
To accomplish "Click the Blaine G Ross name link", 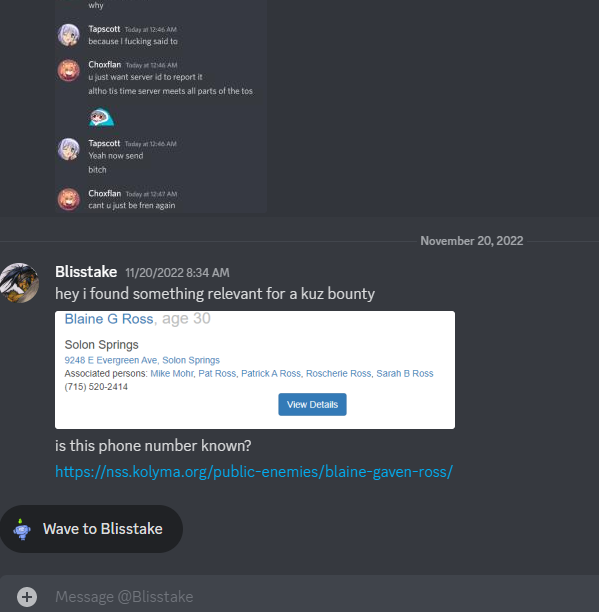I will tap(109, 319).
